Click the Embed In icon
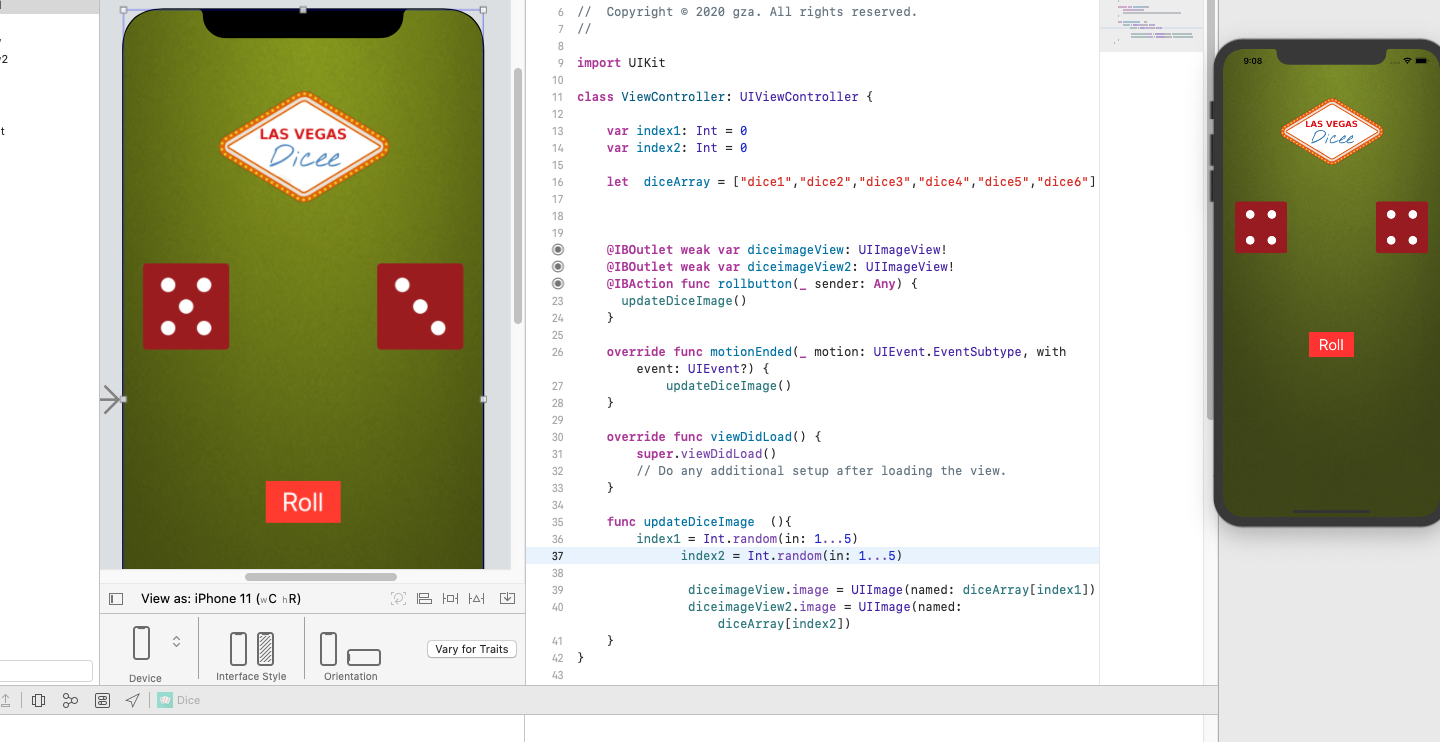This screenshot has height=742, width=1440. point(507,599)
